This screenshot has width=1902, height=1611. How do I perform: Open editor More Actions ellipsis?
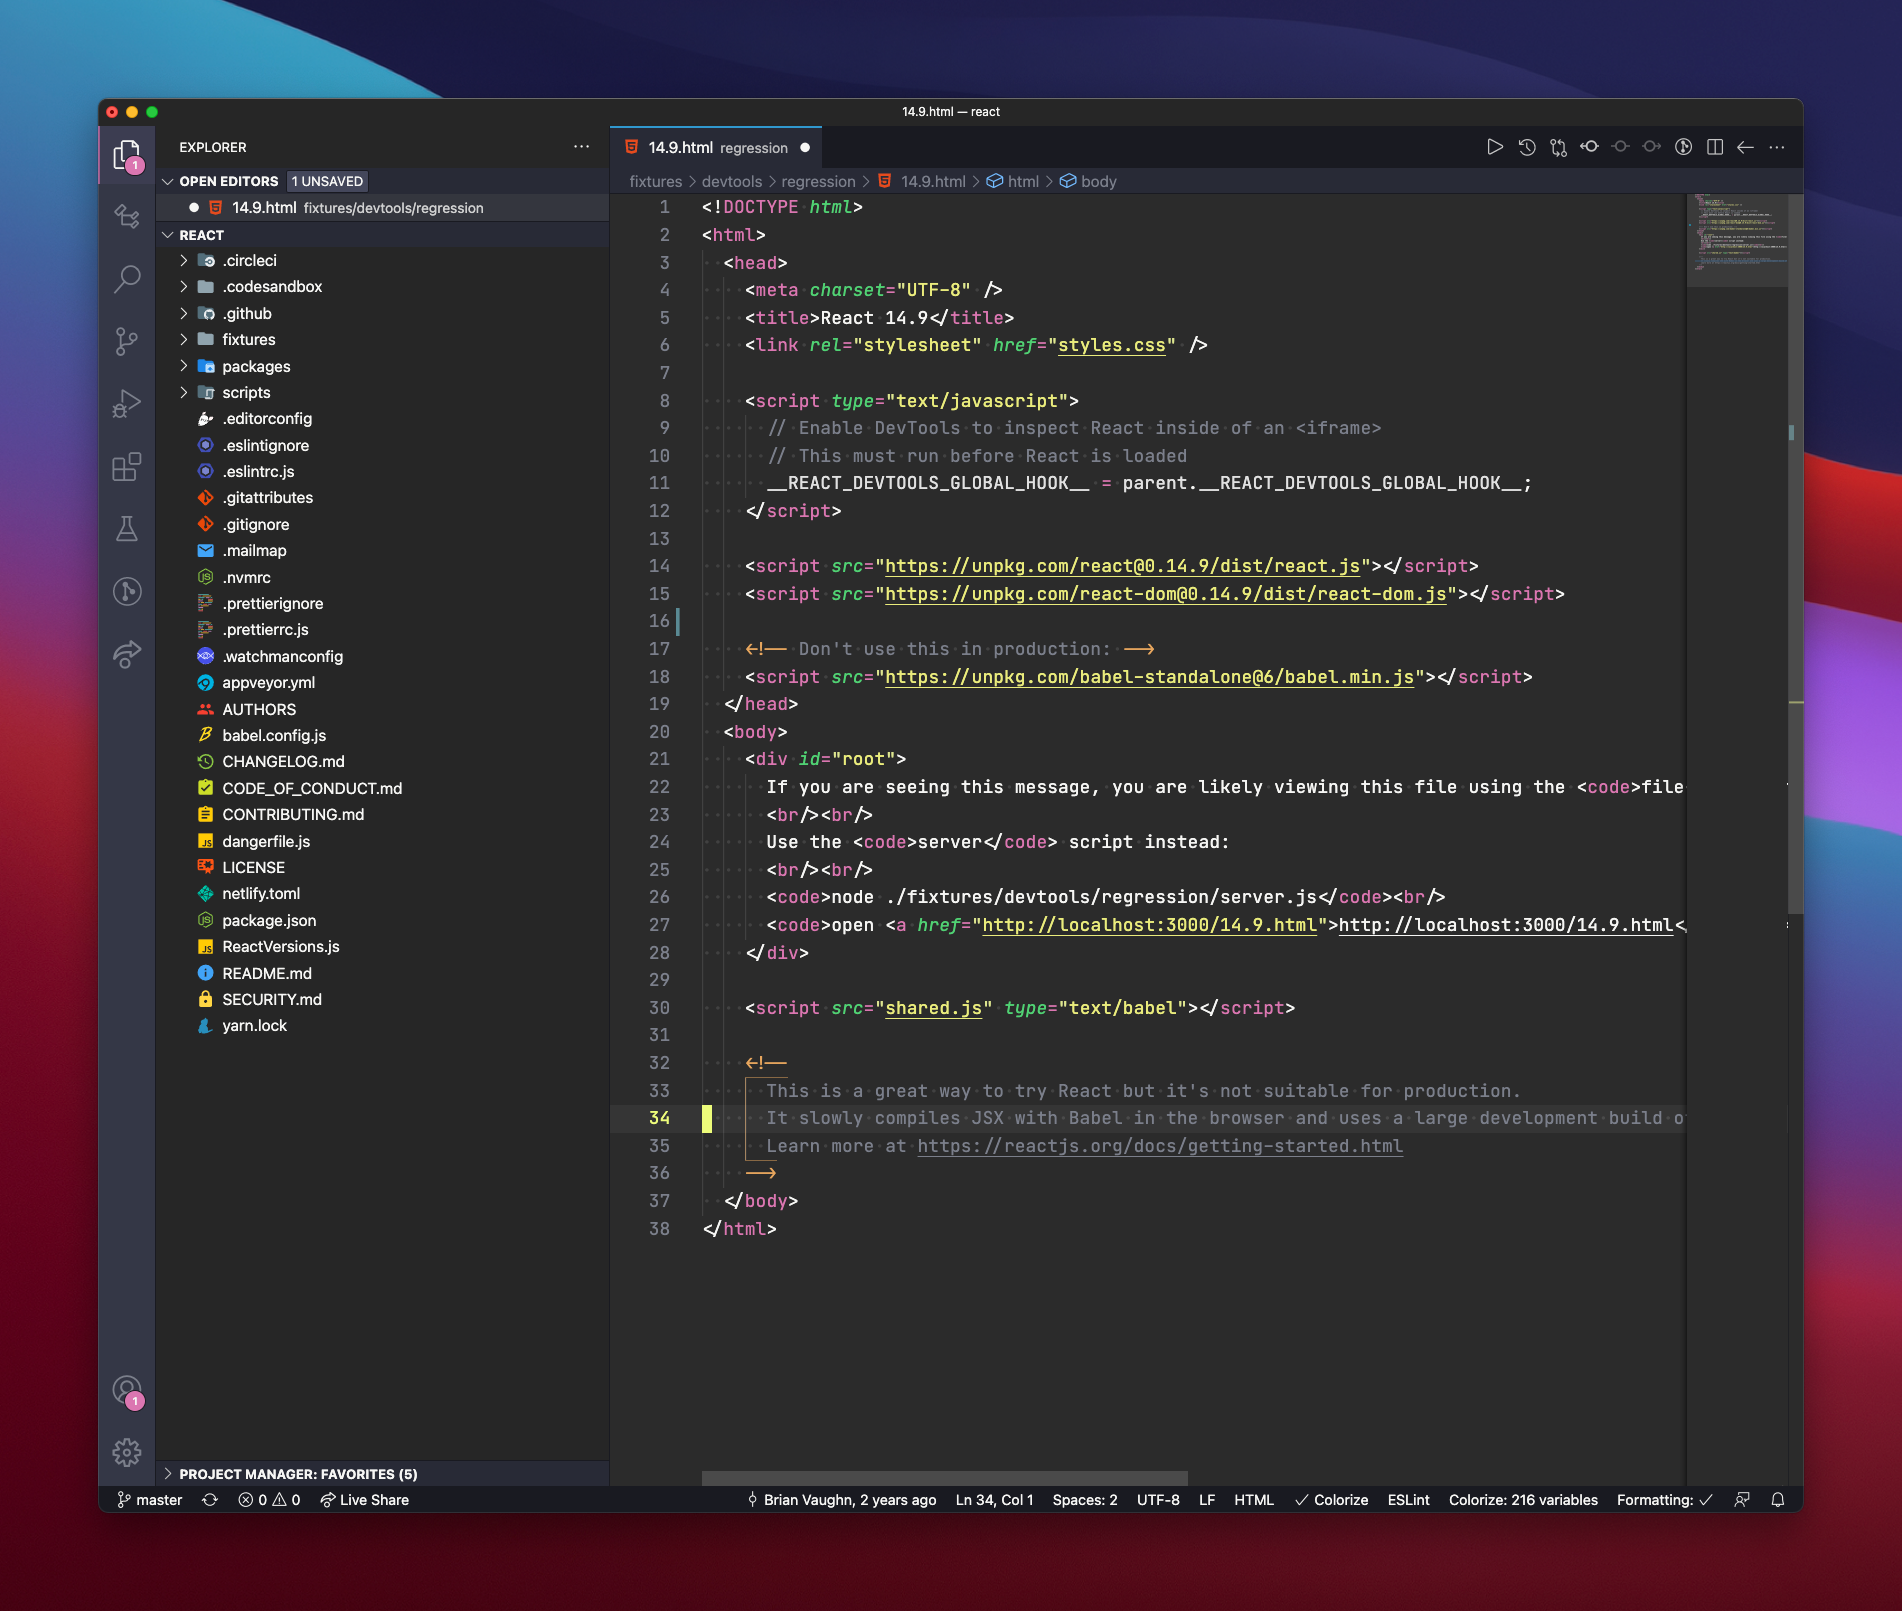click(x=1777, y=147)
